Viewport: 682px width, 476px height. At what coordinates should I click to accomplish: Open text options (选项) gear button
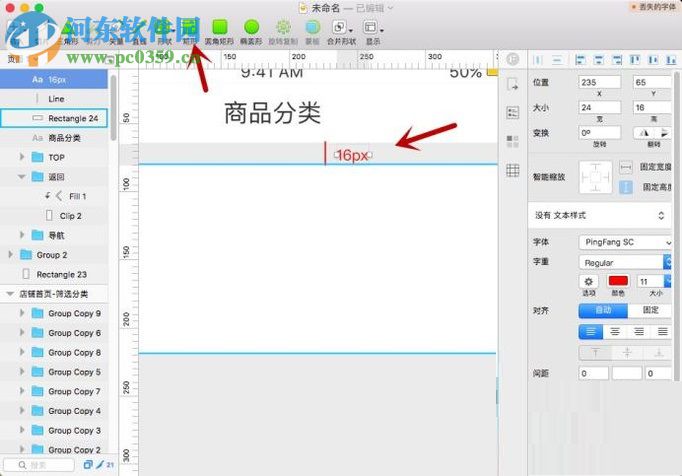(x=588, y=281)
